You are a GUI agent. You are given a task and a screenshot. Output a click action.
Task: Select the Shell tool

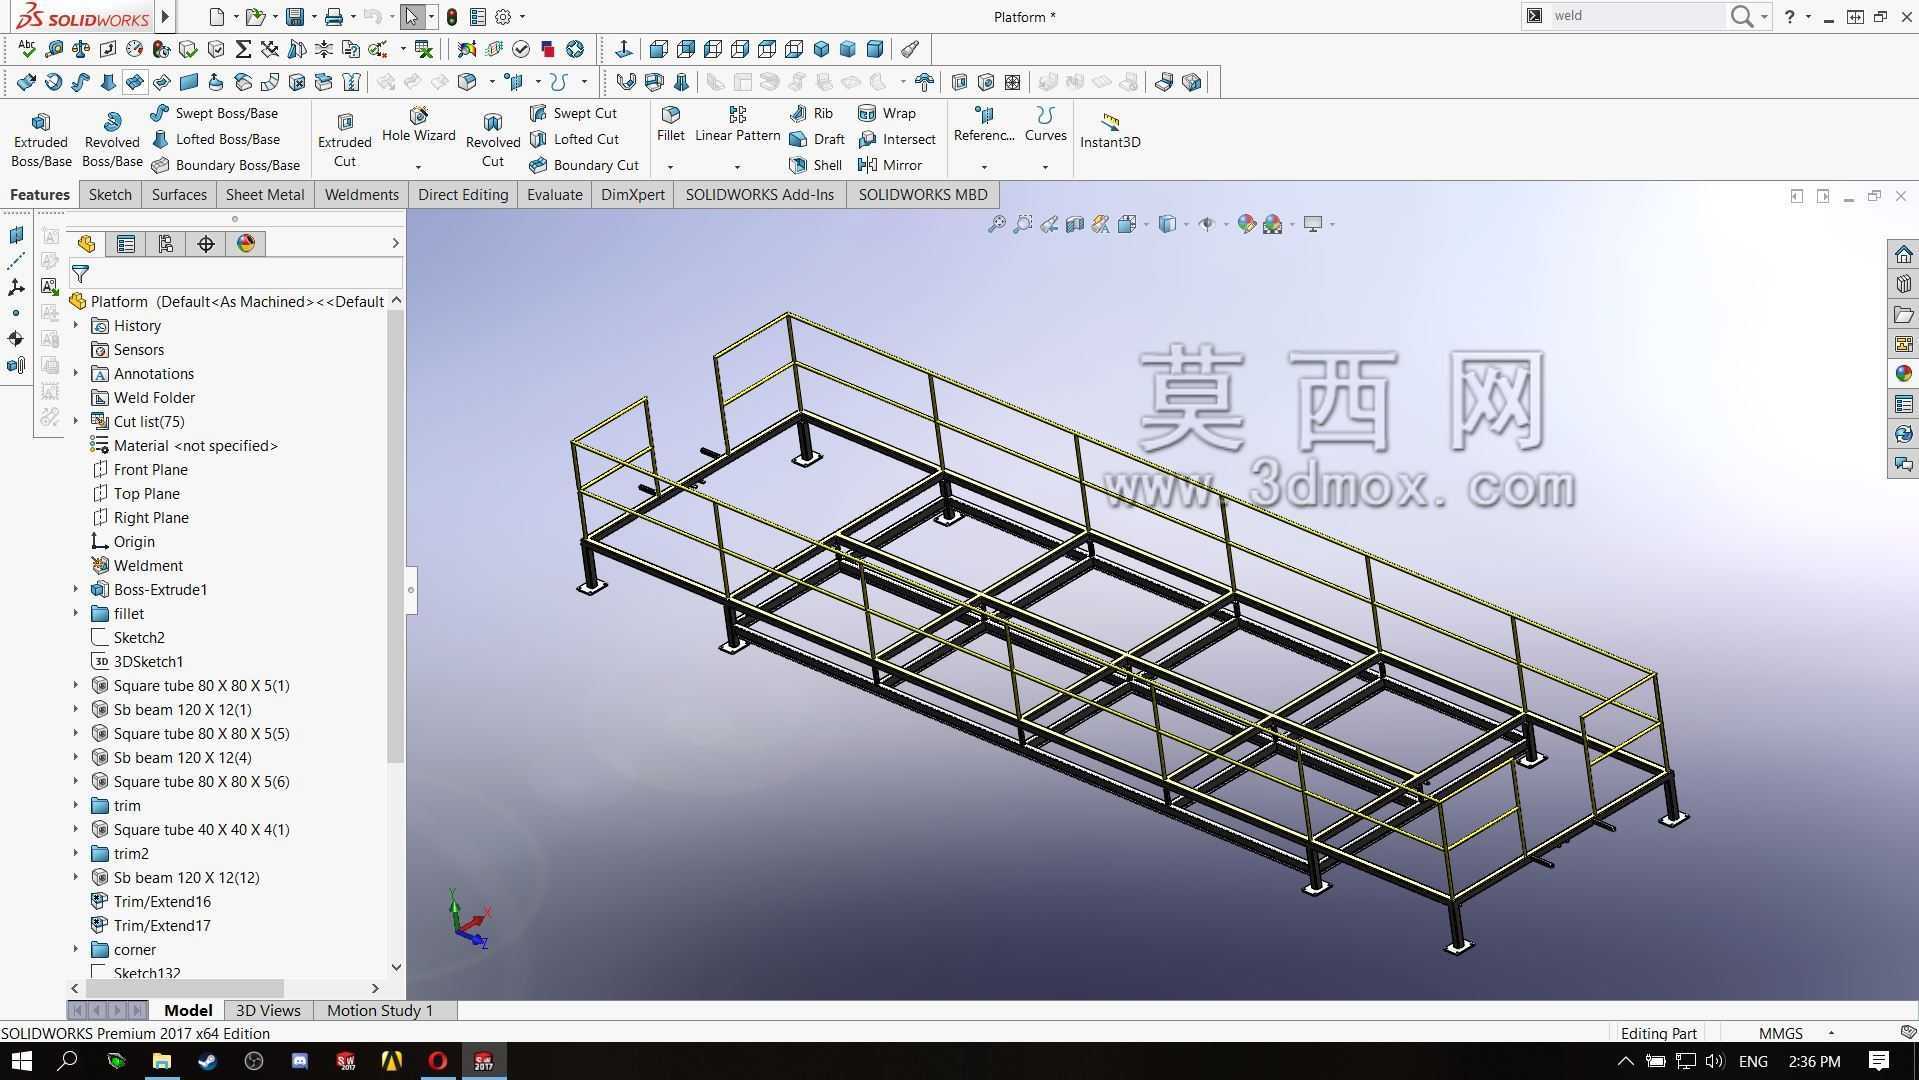[816, 165]
